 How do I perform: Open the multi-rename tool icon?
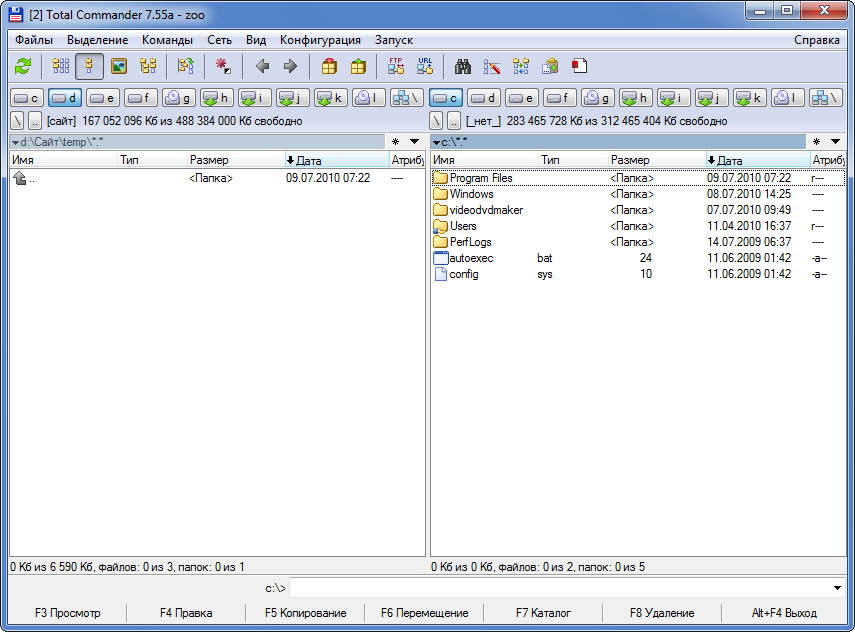pos(491,67)
